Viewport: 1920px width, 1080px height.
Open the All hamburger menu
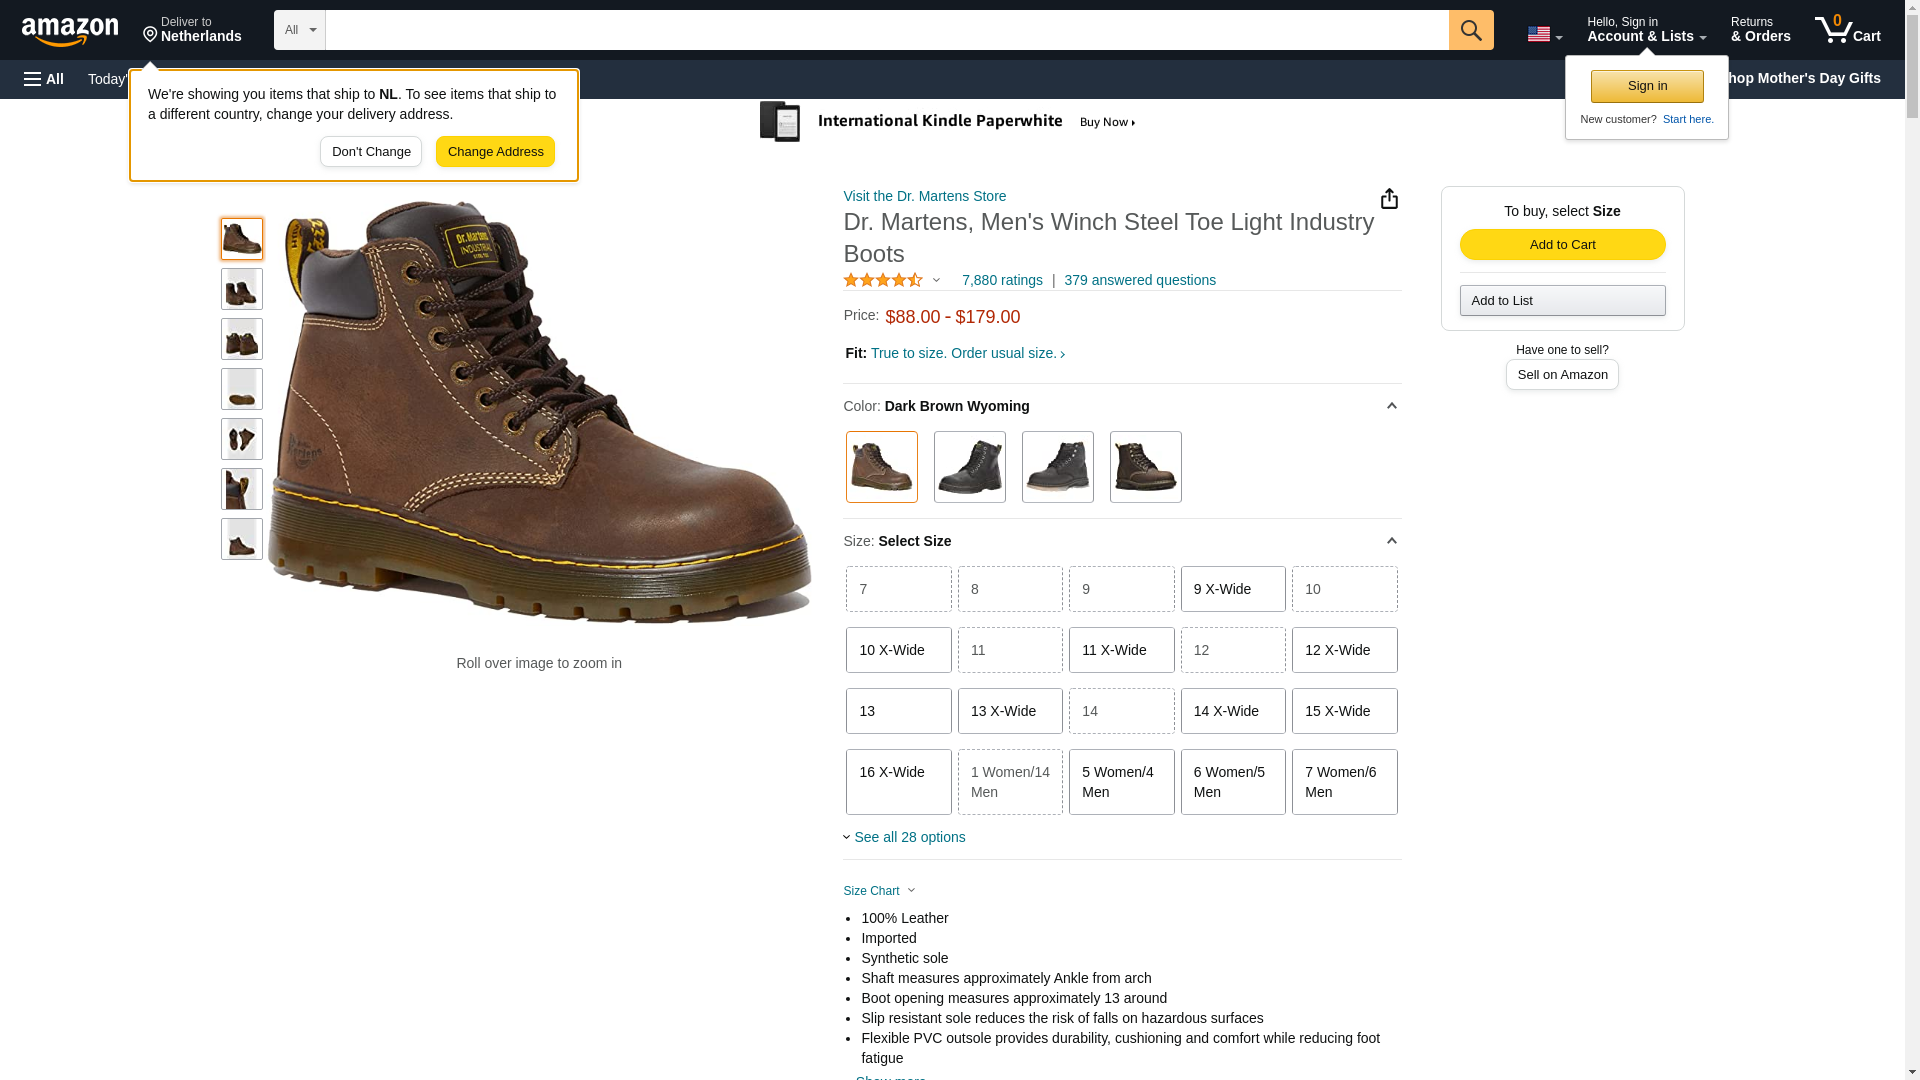tap(44, 79)
